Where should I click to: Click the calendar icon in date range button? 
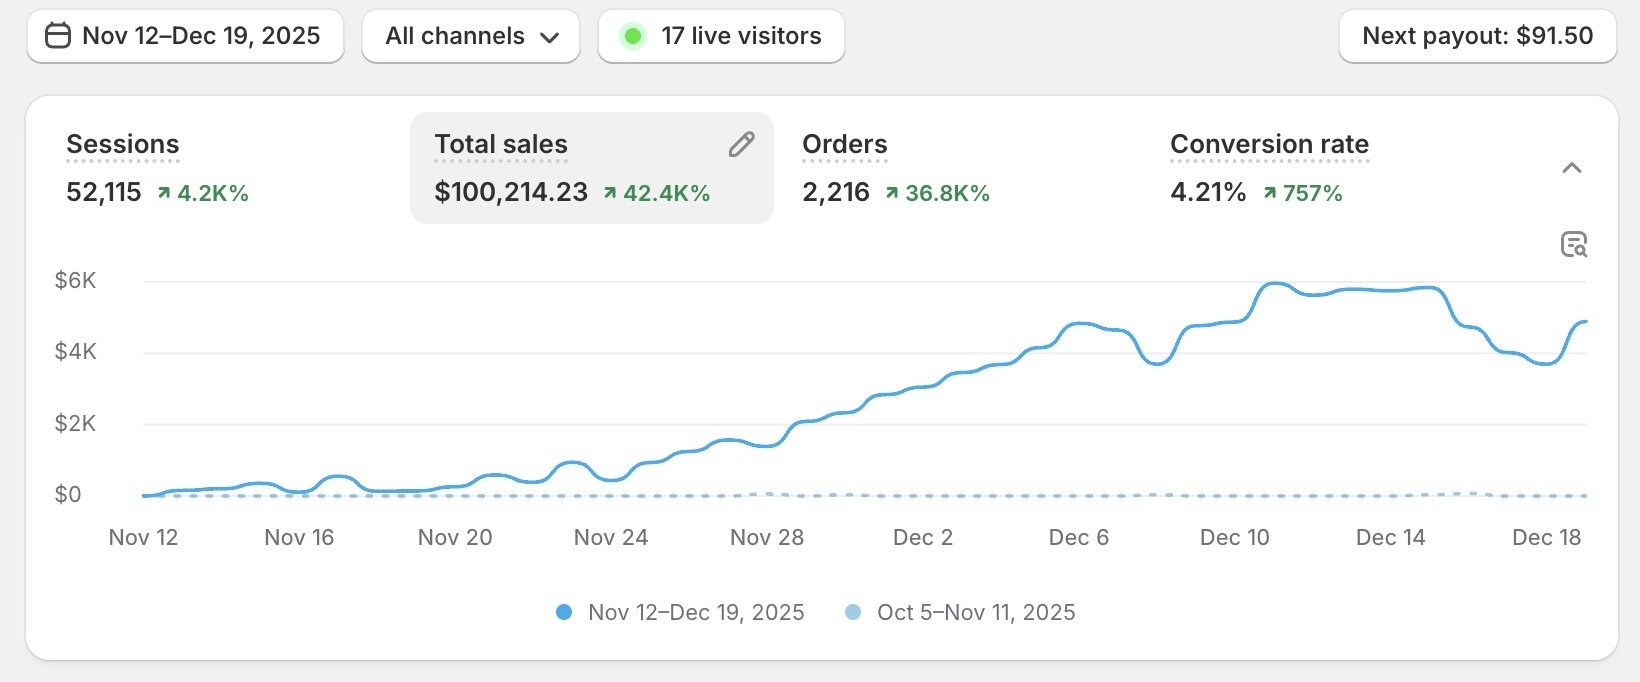coord(59,36)
